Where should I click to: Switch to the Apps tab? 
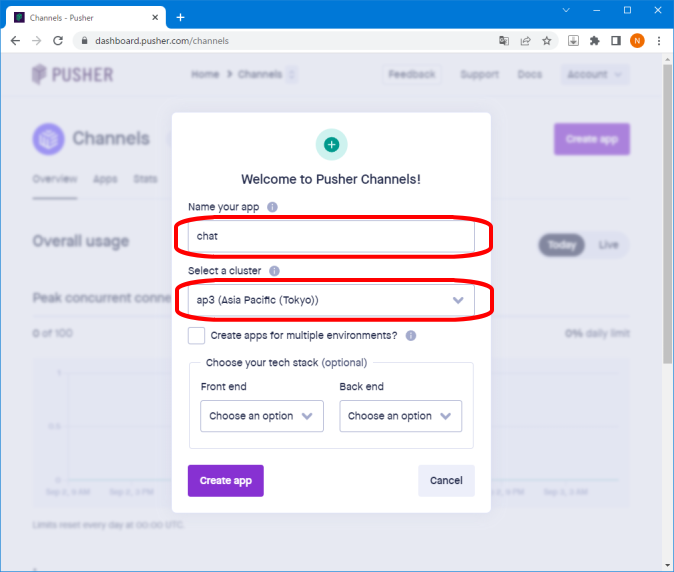(x=105, y=179)
